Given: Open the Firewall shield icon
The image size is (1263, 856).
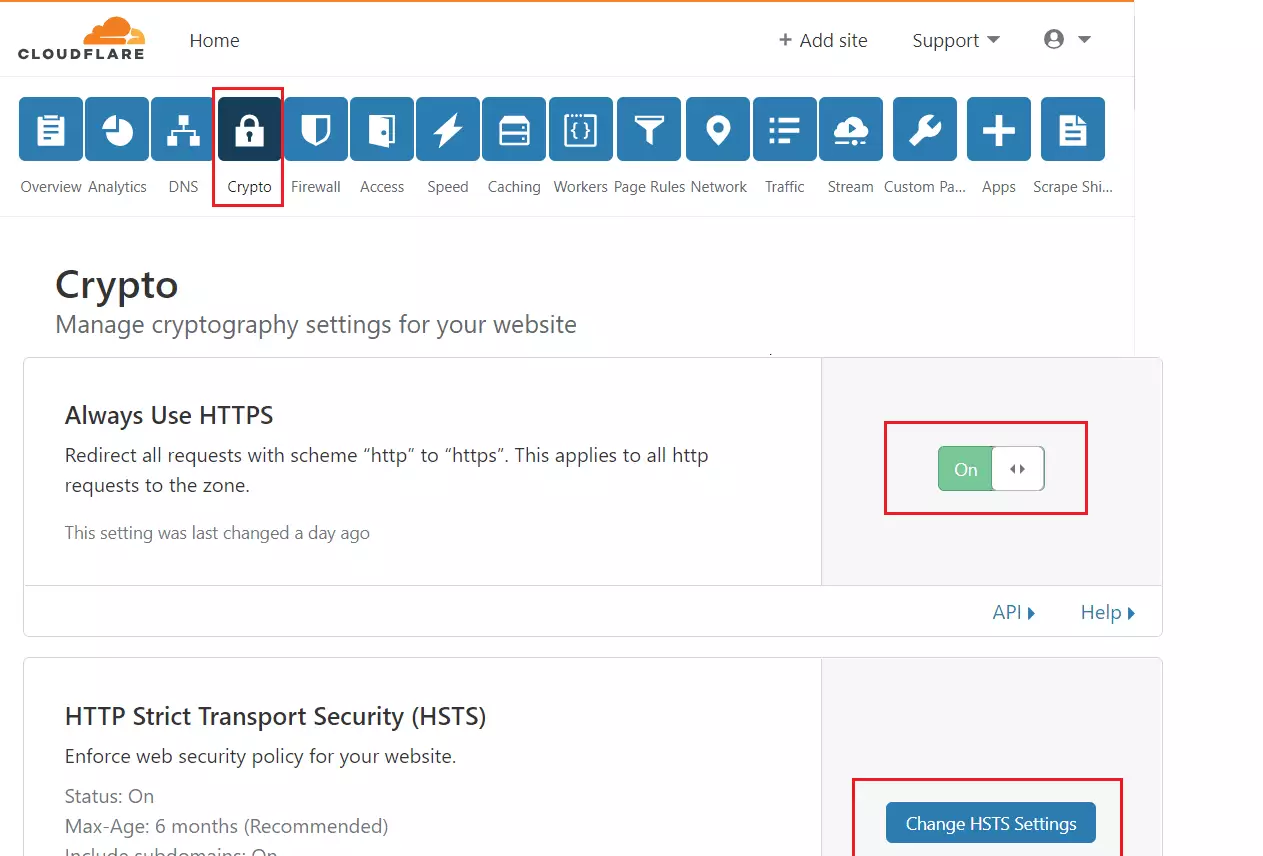Looking at the screenshot, I should (x=316, y=129).
